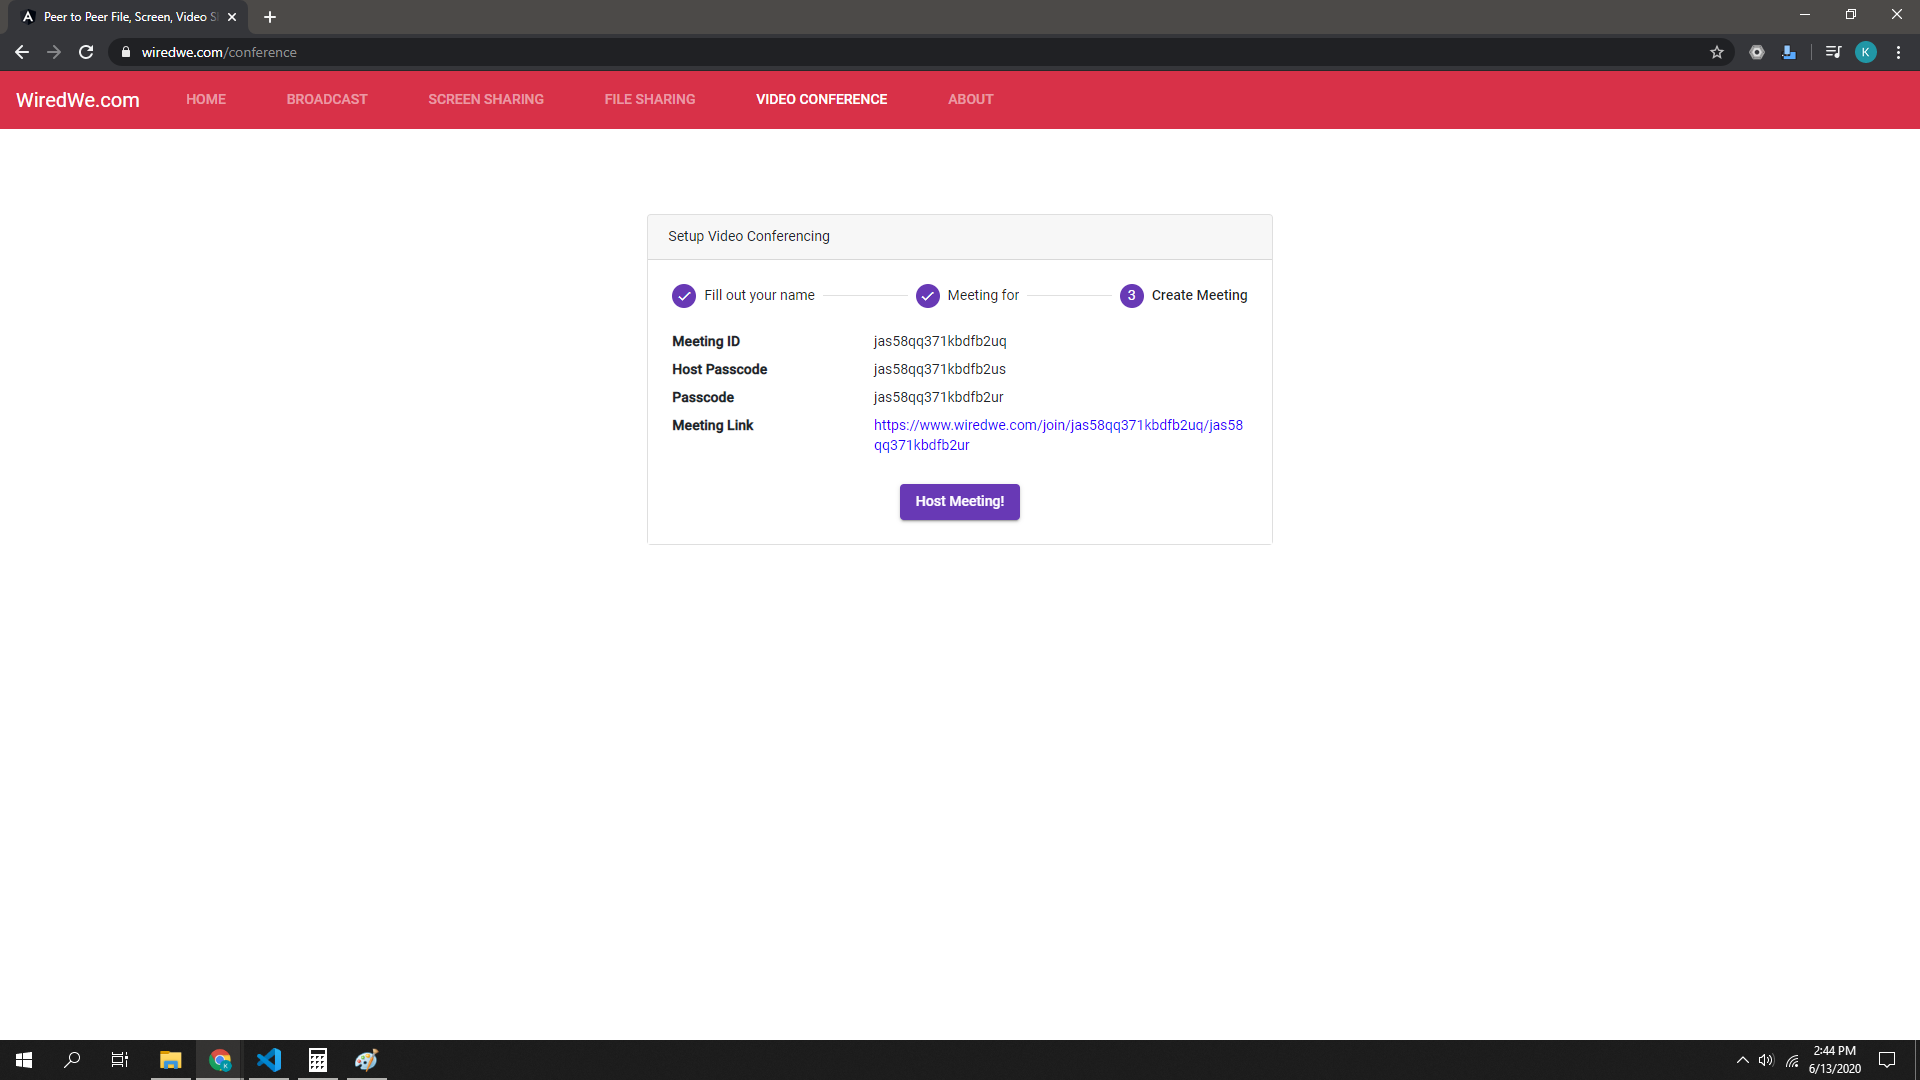Show hidden system tray icons chevron
The image size is (1920, 1080).
click(1742, 1060)
